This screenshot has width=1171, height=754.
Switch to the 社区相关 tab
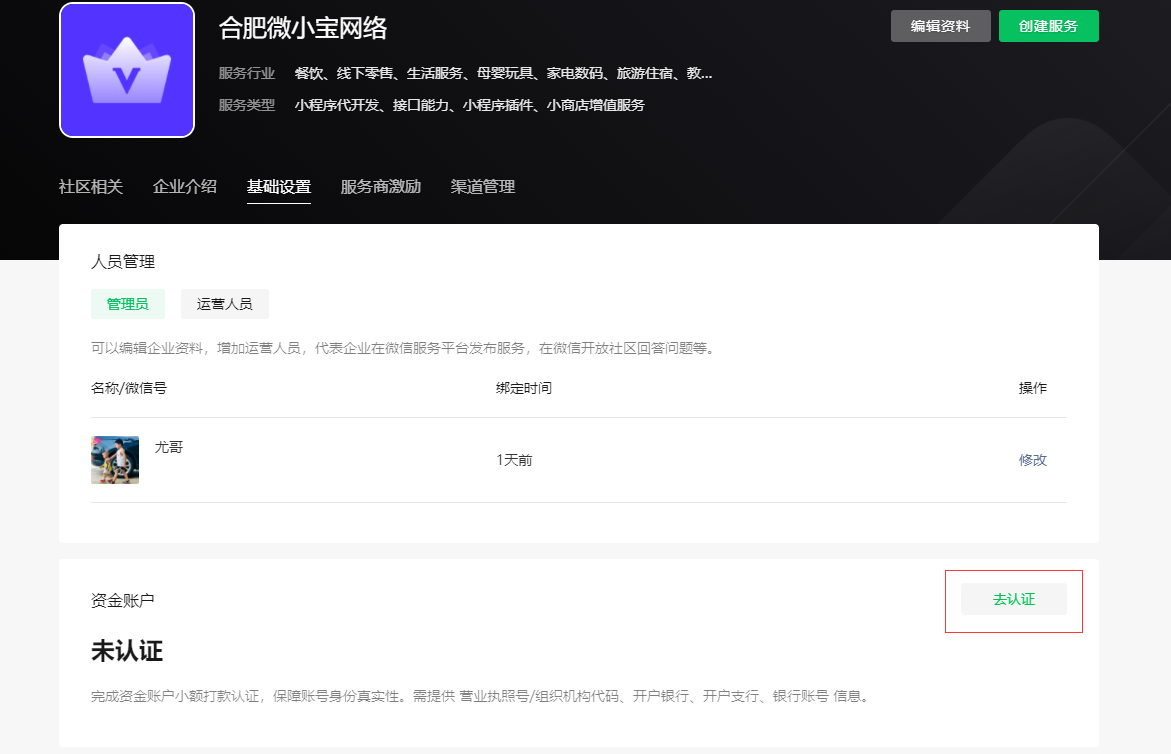(x=90, y=187)
